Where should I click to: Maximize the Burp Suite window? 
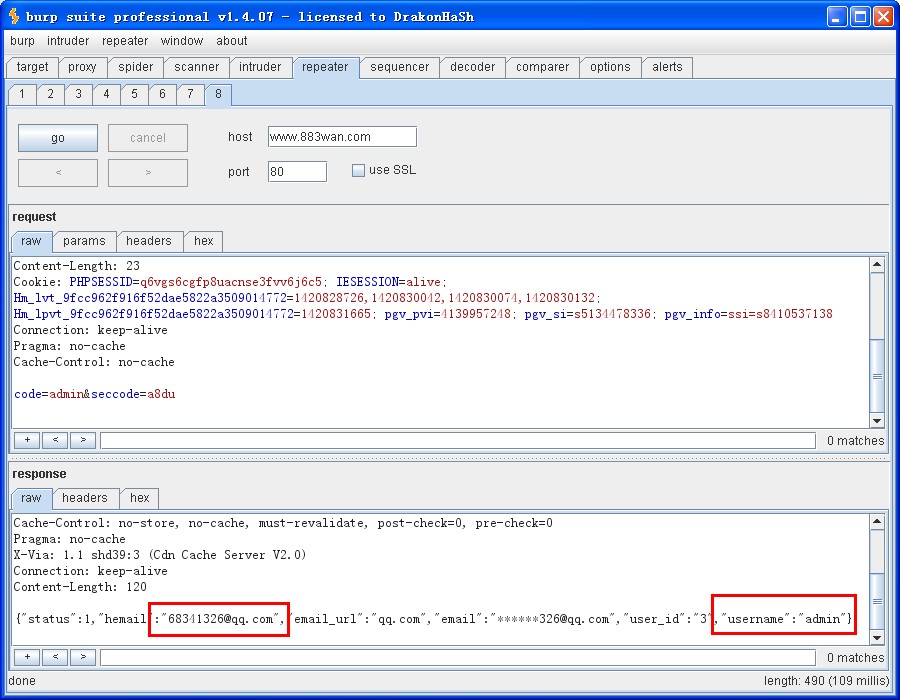(x=860, y=17)
